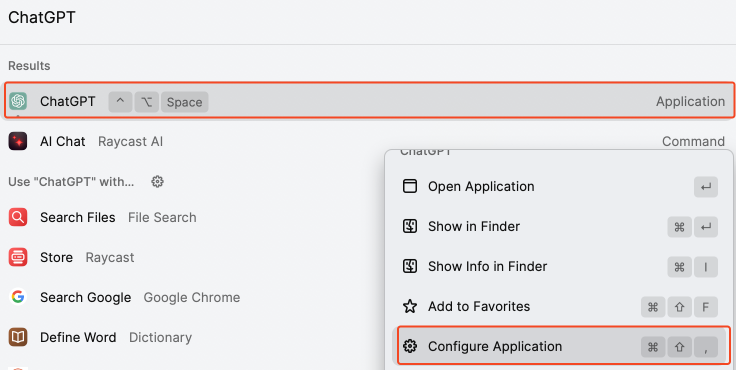This screenshot has width=736, height=370.
Task: Click the search field containing ChatGPT
Action: coord(368,18)
